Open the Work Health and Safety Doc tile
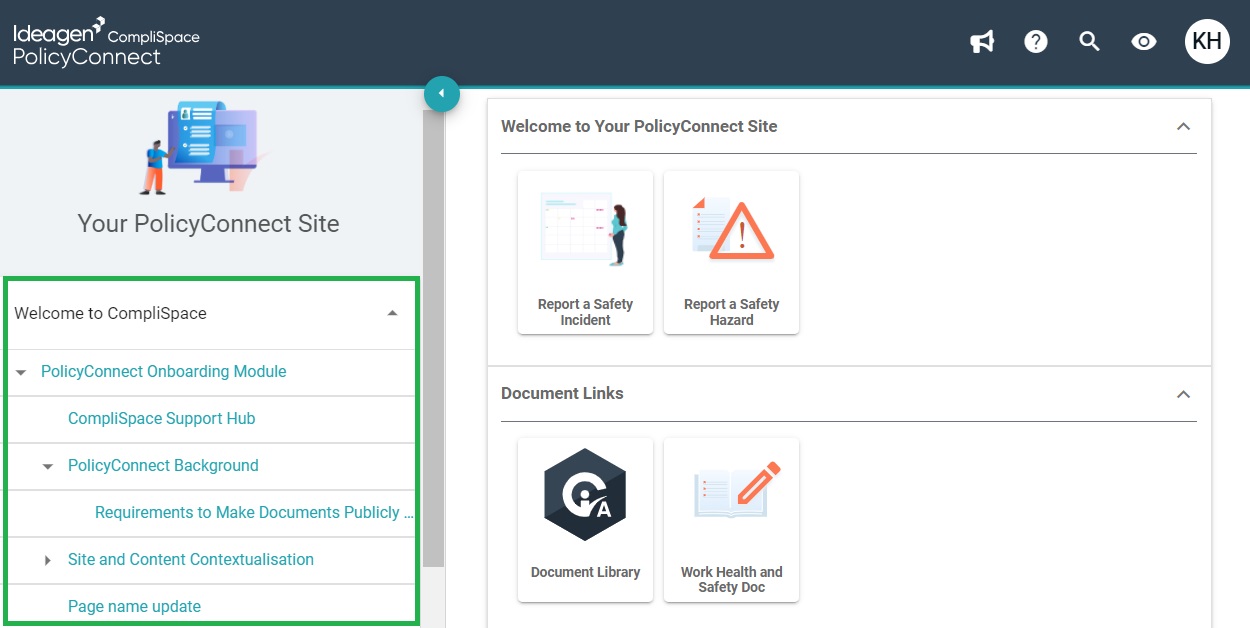 click(x=731, y=520)
